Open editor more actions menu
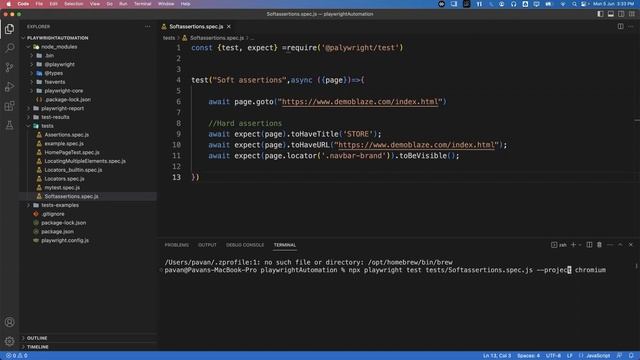Viewport: 640px width, 360px height. (631, 27)
